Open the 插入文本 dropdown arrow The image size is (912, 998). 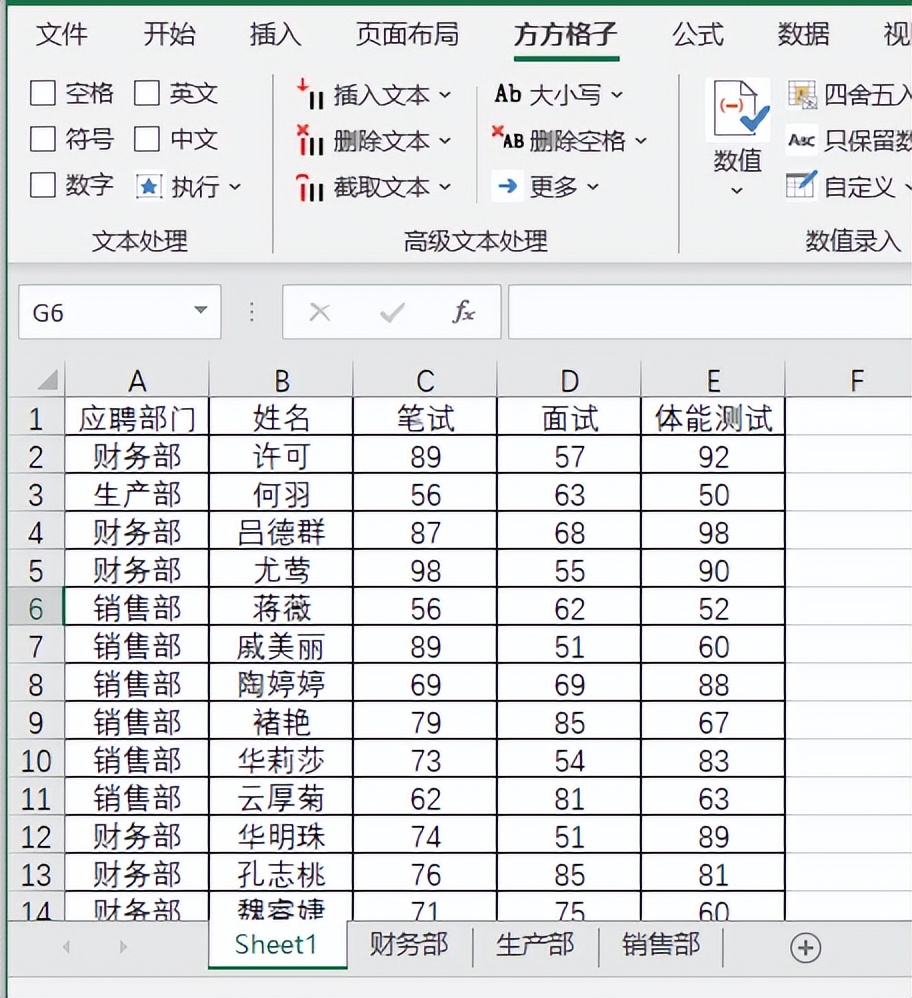tap(445, 95)
